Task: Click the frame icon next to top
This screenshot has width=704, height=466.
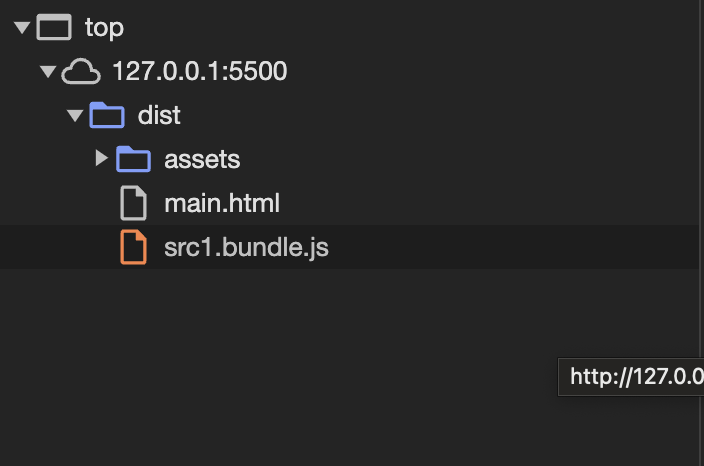Action: pos(54,27)
